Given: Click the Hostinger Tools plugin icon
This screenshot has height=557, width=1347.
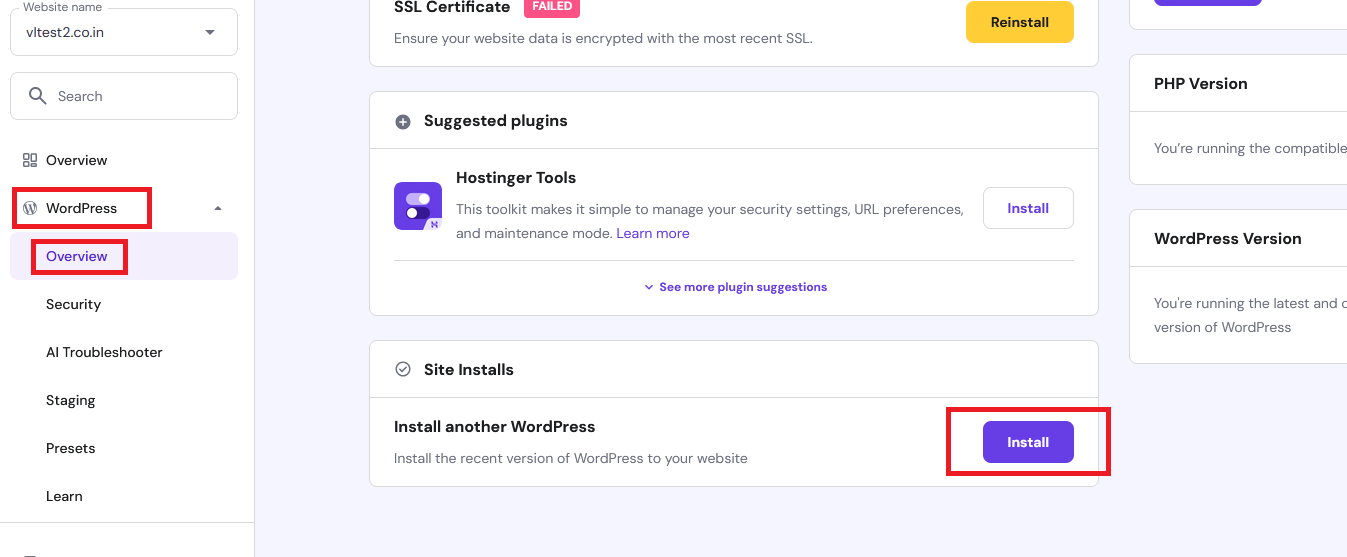Looking at the screenshot, I should tap(418, 206).
